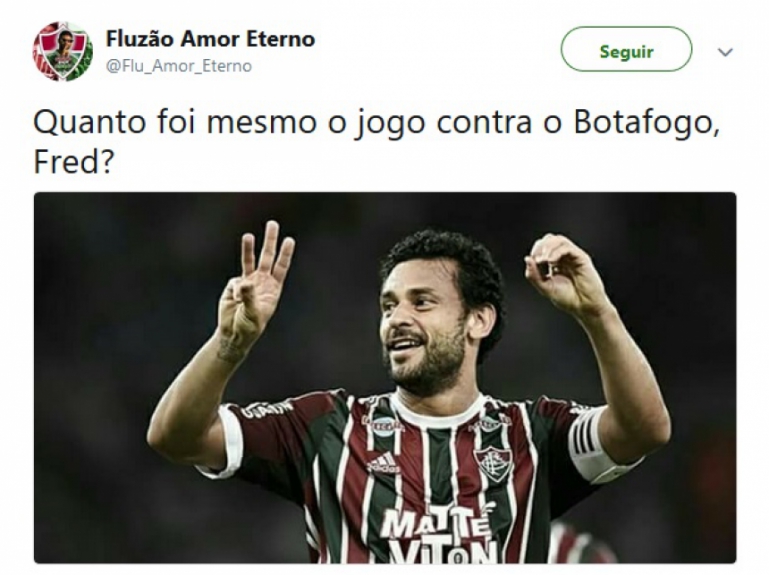Click the wrist tattoo on raised arm
Screen dimensions: 769x575
[233, 347]
